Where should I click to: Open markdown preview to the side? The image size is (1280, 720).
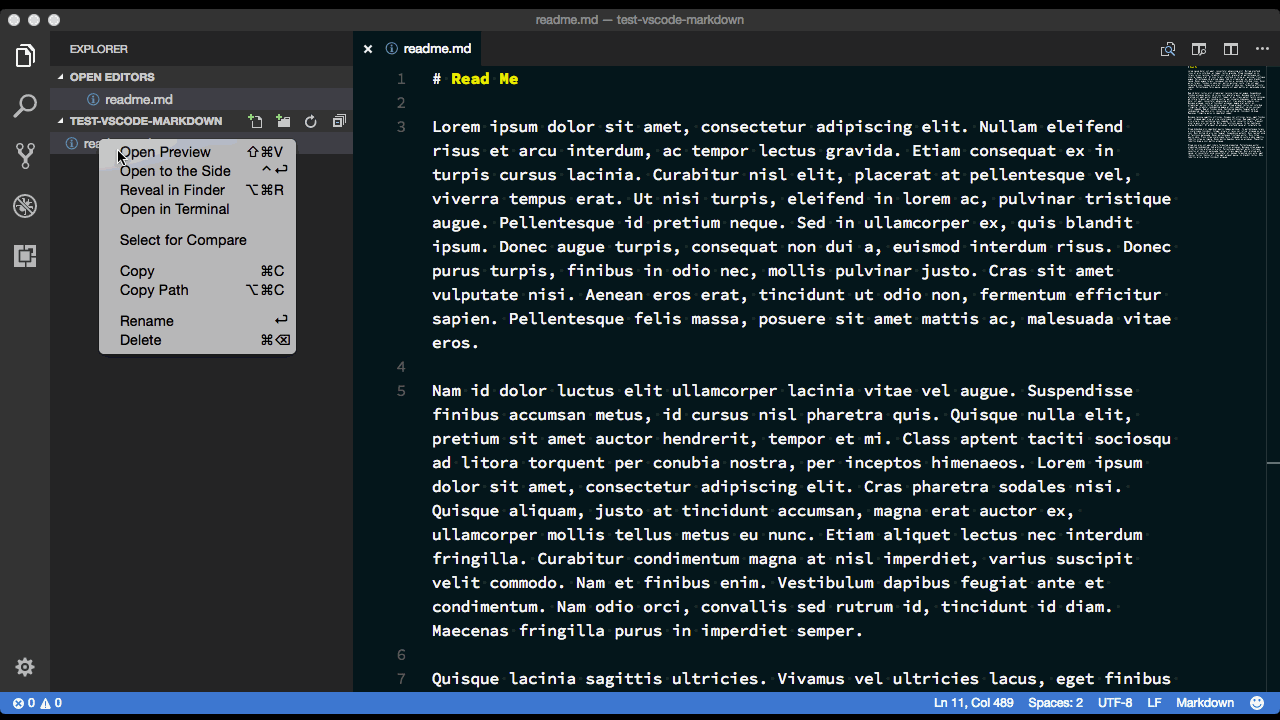click(1199, 49)
